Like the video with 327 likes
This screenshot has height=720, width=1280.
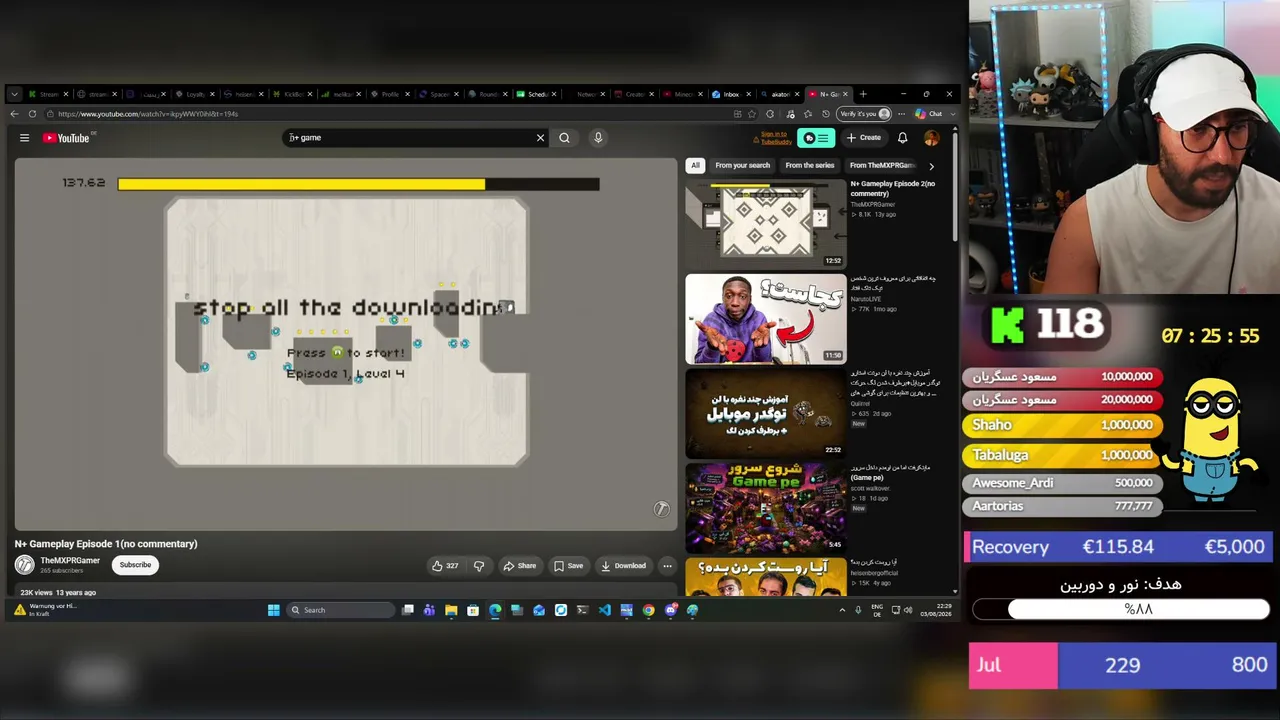[x=445, y=566]
